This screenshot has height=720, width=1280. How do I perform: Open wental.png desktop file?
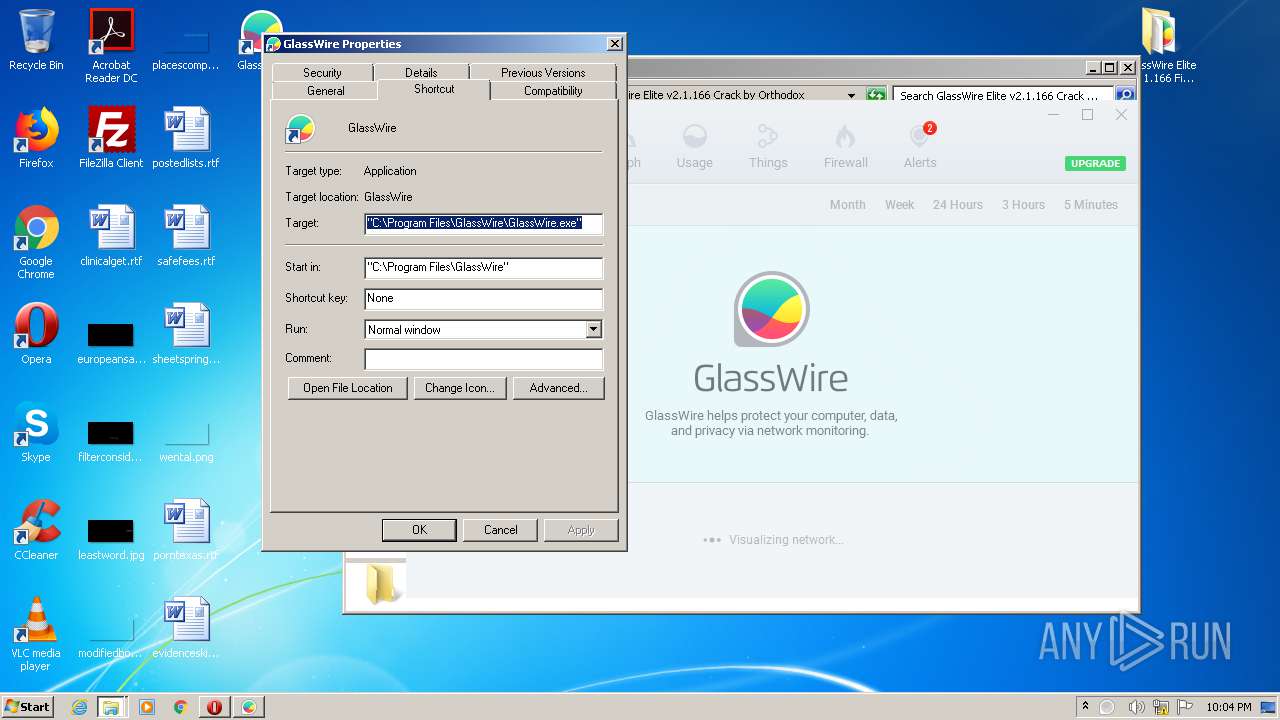pyautogui.click(x=186, y=442)
